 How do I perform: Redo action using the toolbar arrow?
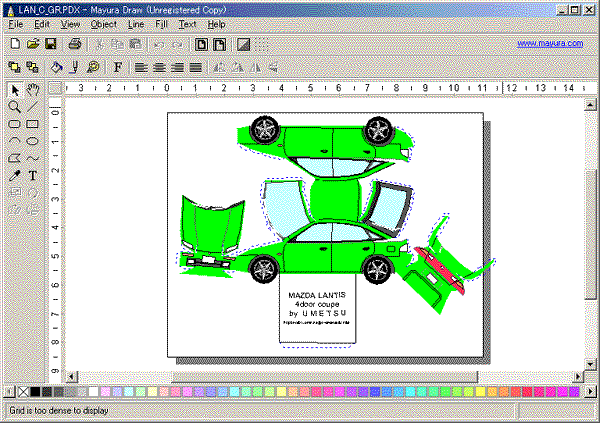(x=177, y=45)
